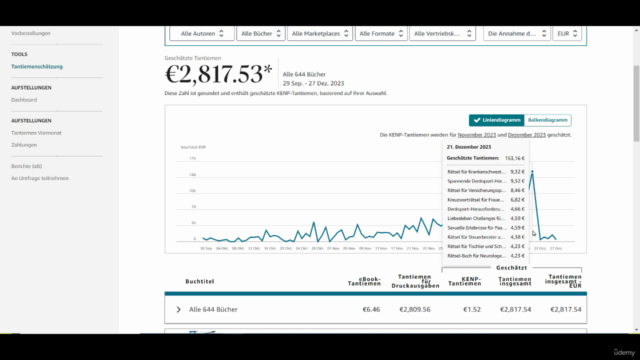640x360 pixels.
Task: Click the Rätsel für Tischler und Sch... entry
Action: click(486, 247)
